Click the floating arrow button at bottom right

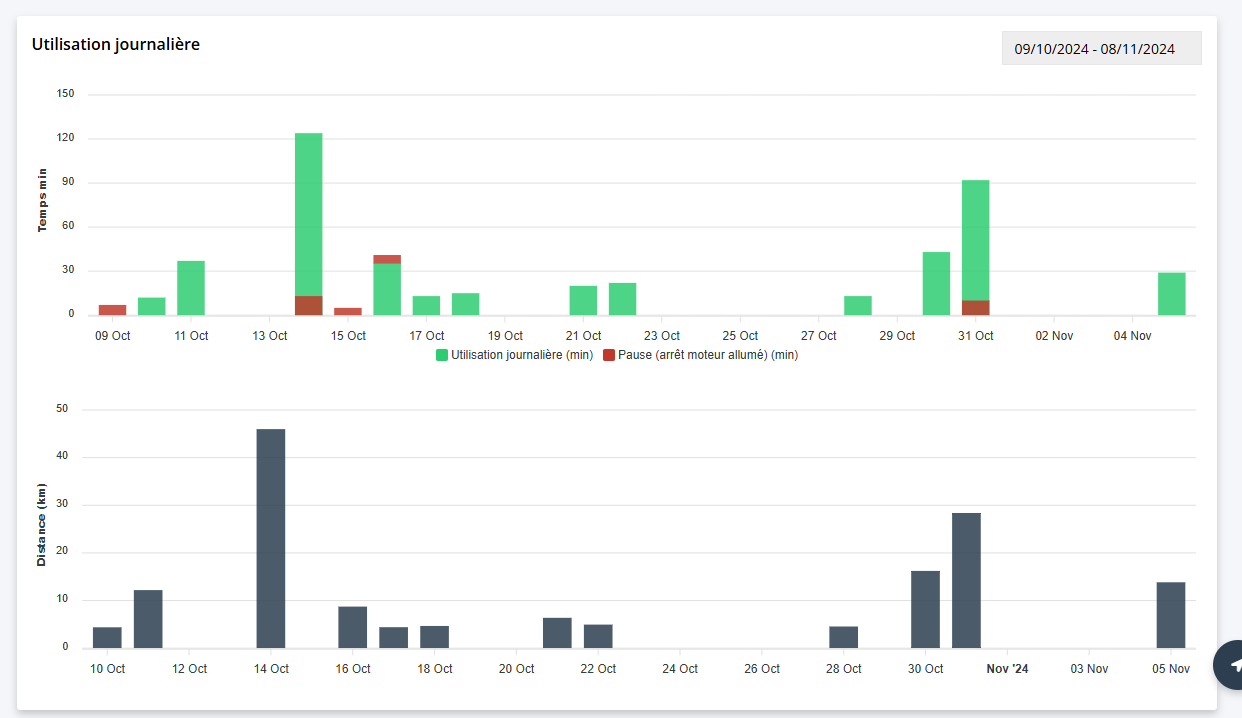tap(1232, 665)
